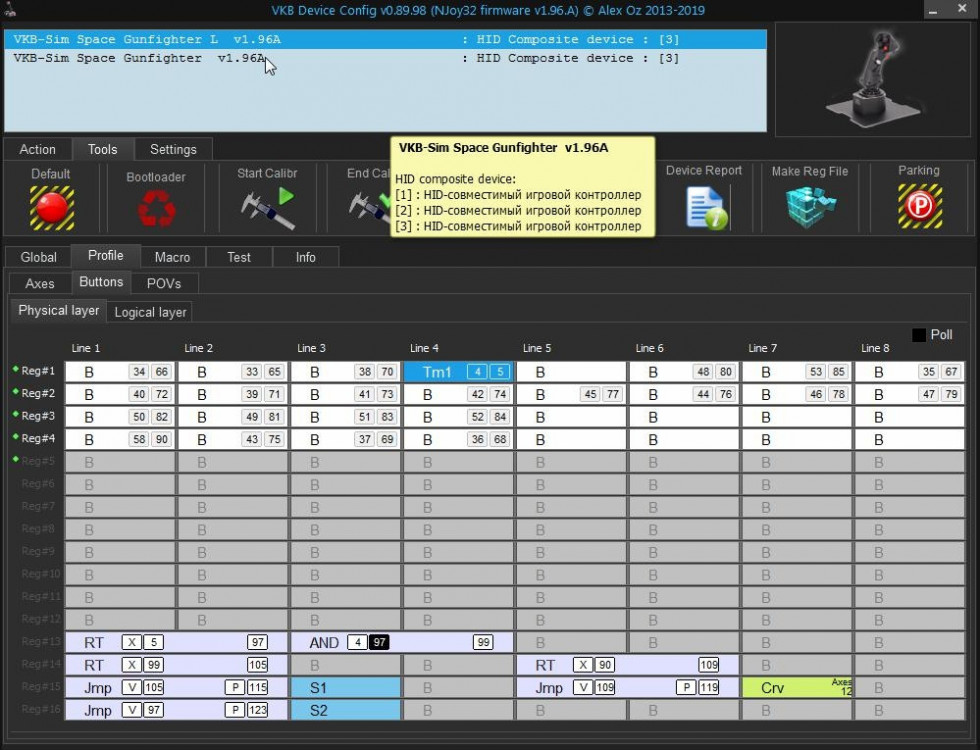This screenshot has height=750, width=980.
Task: Toggle the green Reg#1 row marker
Action: [15, 371]
